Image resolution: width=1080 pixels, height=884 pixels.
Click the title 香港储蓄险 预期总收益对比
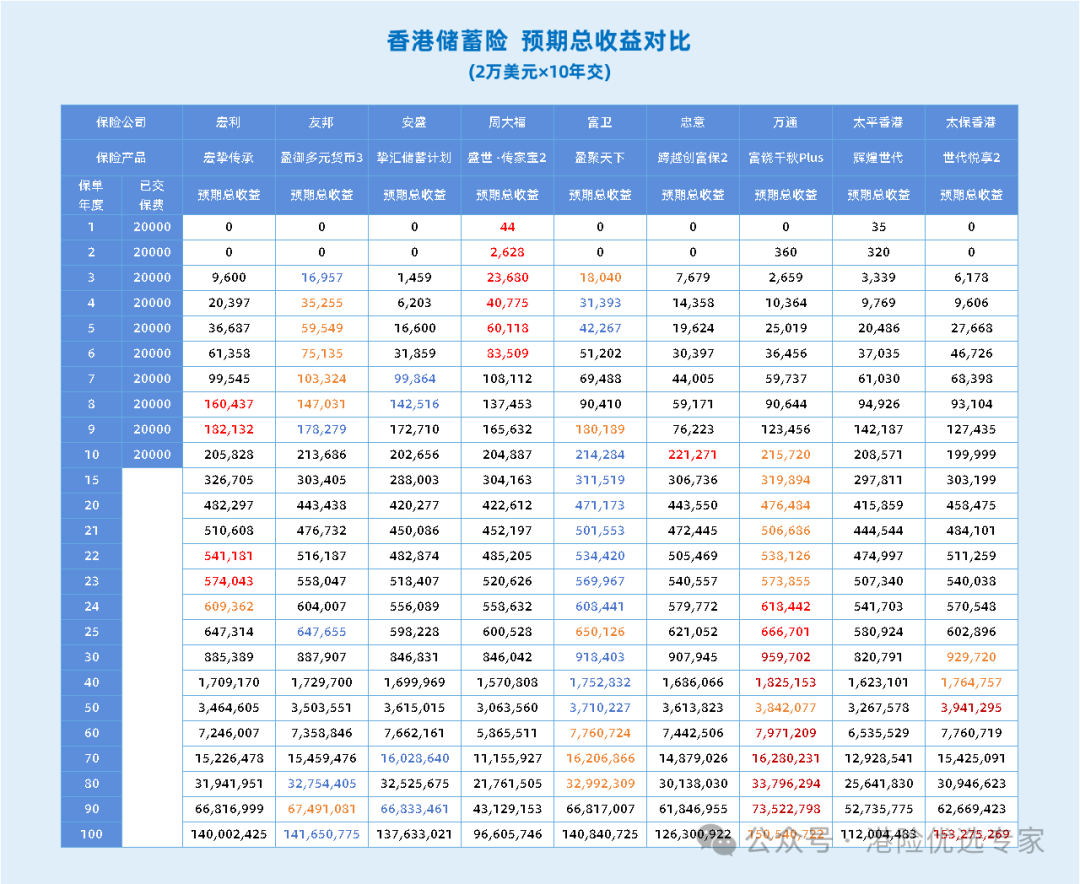[539, 41]
